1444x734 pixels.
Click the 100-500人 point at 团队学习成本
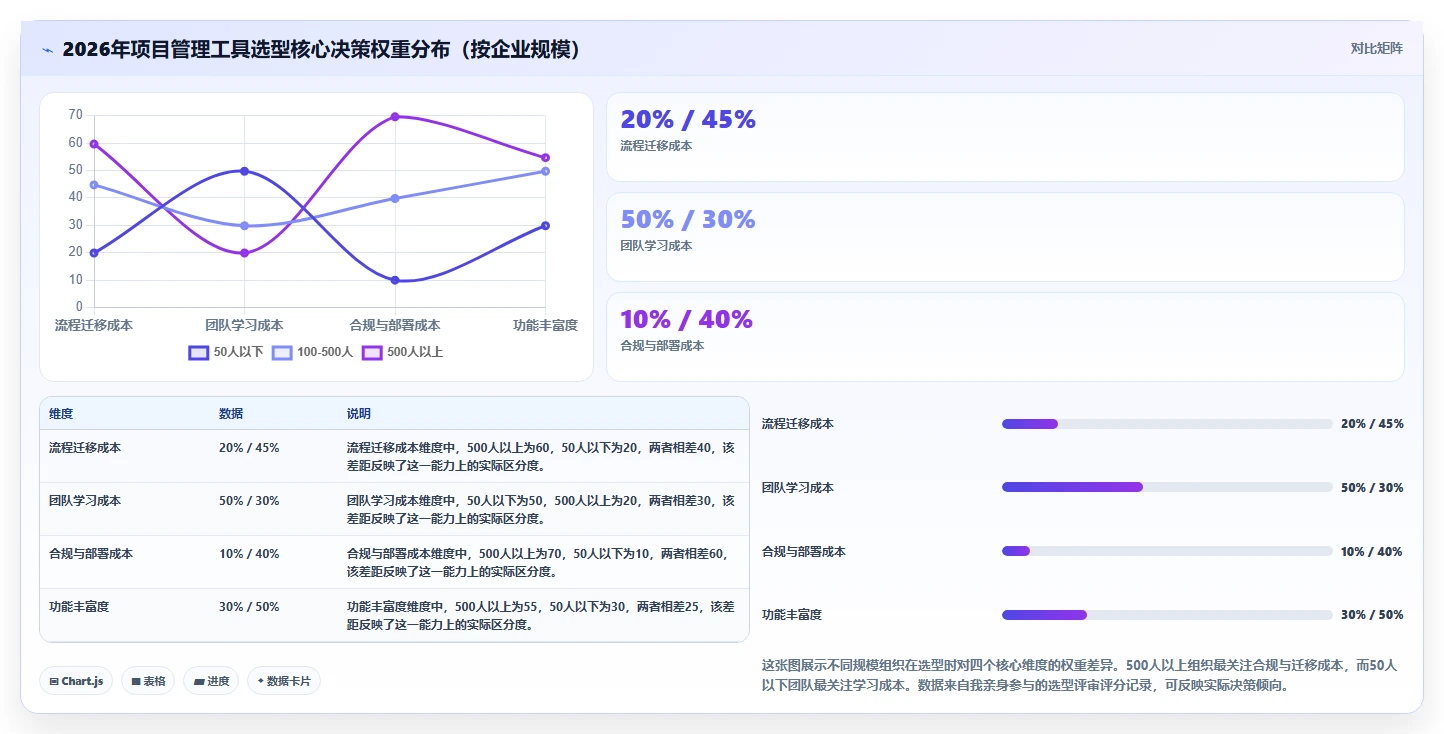tap(244, 226)
